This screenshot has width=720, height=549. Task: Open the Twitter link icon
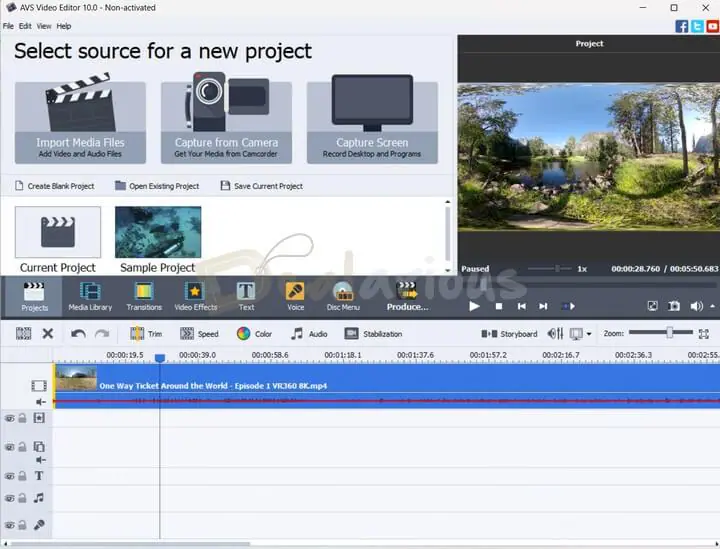point(697,26)
